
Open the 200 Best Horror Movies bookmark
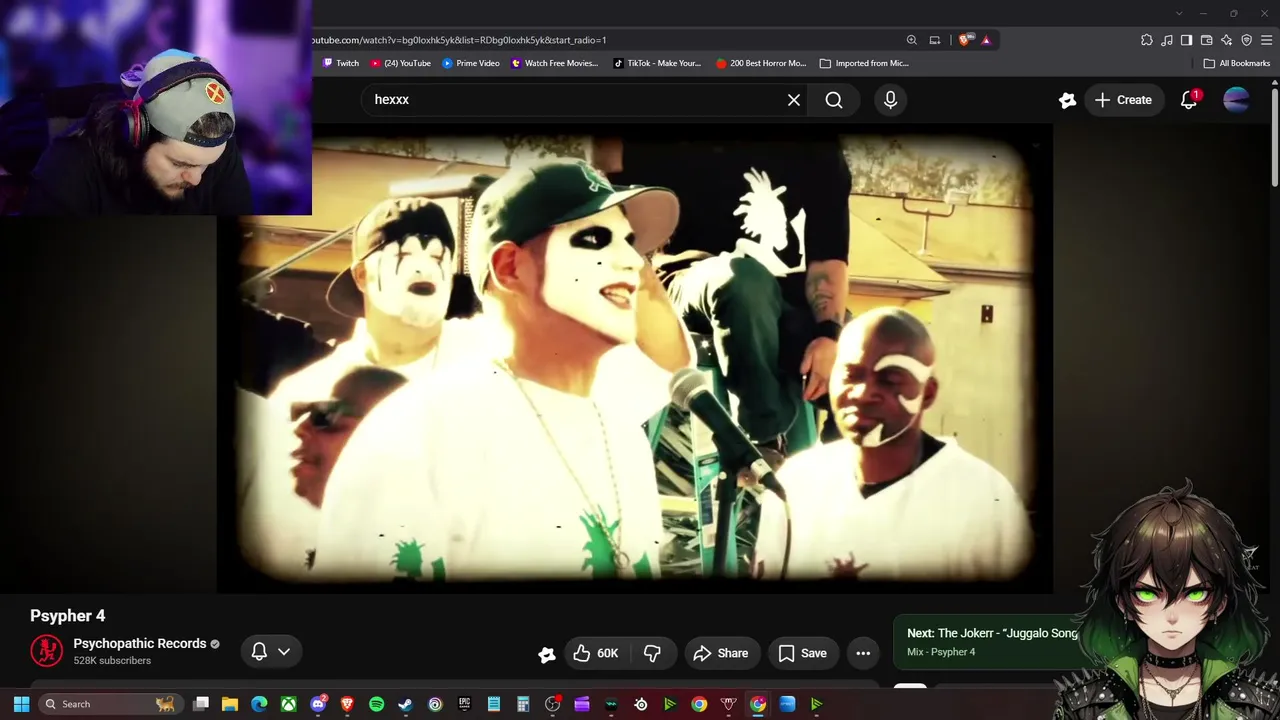point(761,63)
